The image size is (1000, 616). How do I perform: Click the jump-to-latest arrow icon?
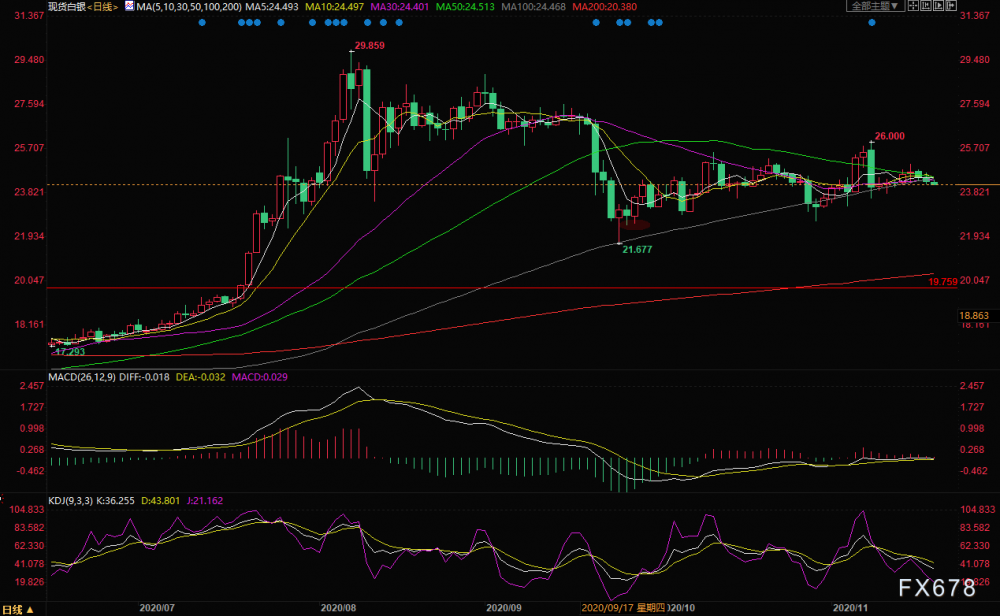952,6
